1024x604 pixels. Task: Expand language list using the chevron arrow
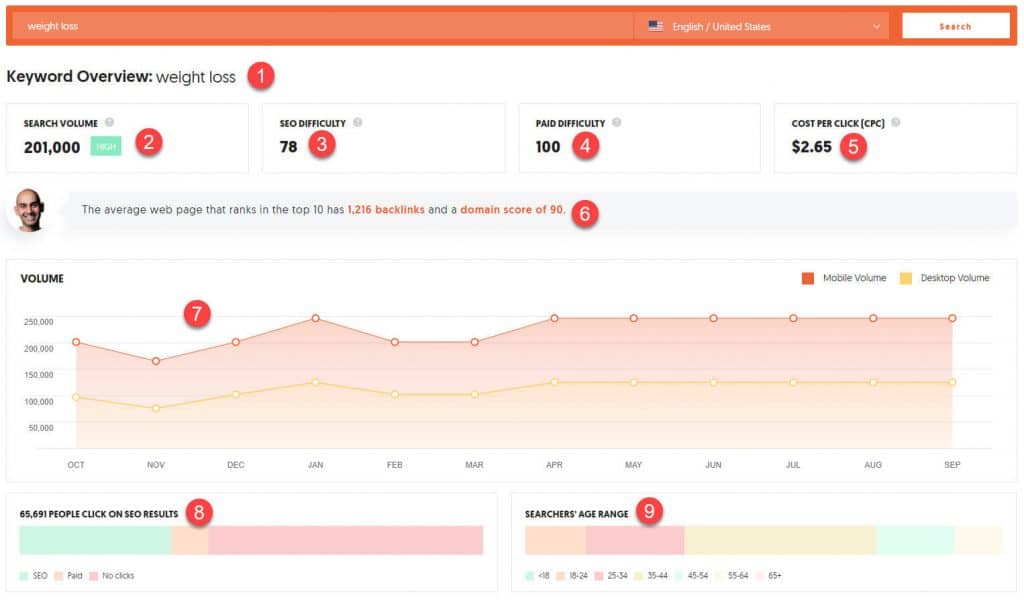coord(877,27)
